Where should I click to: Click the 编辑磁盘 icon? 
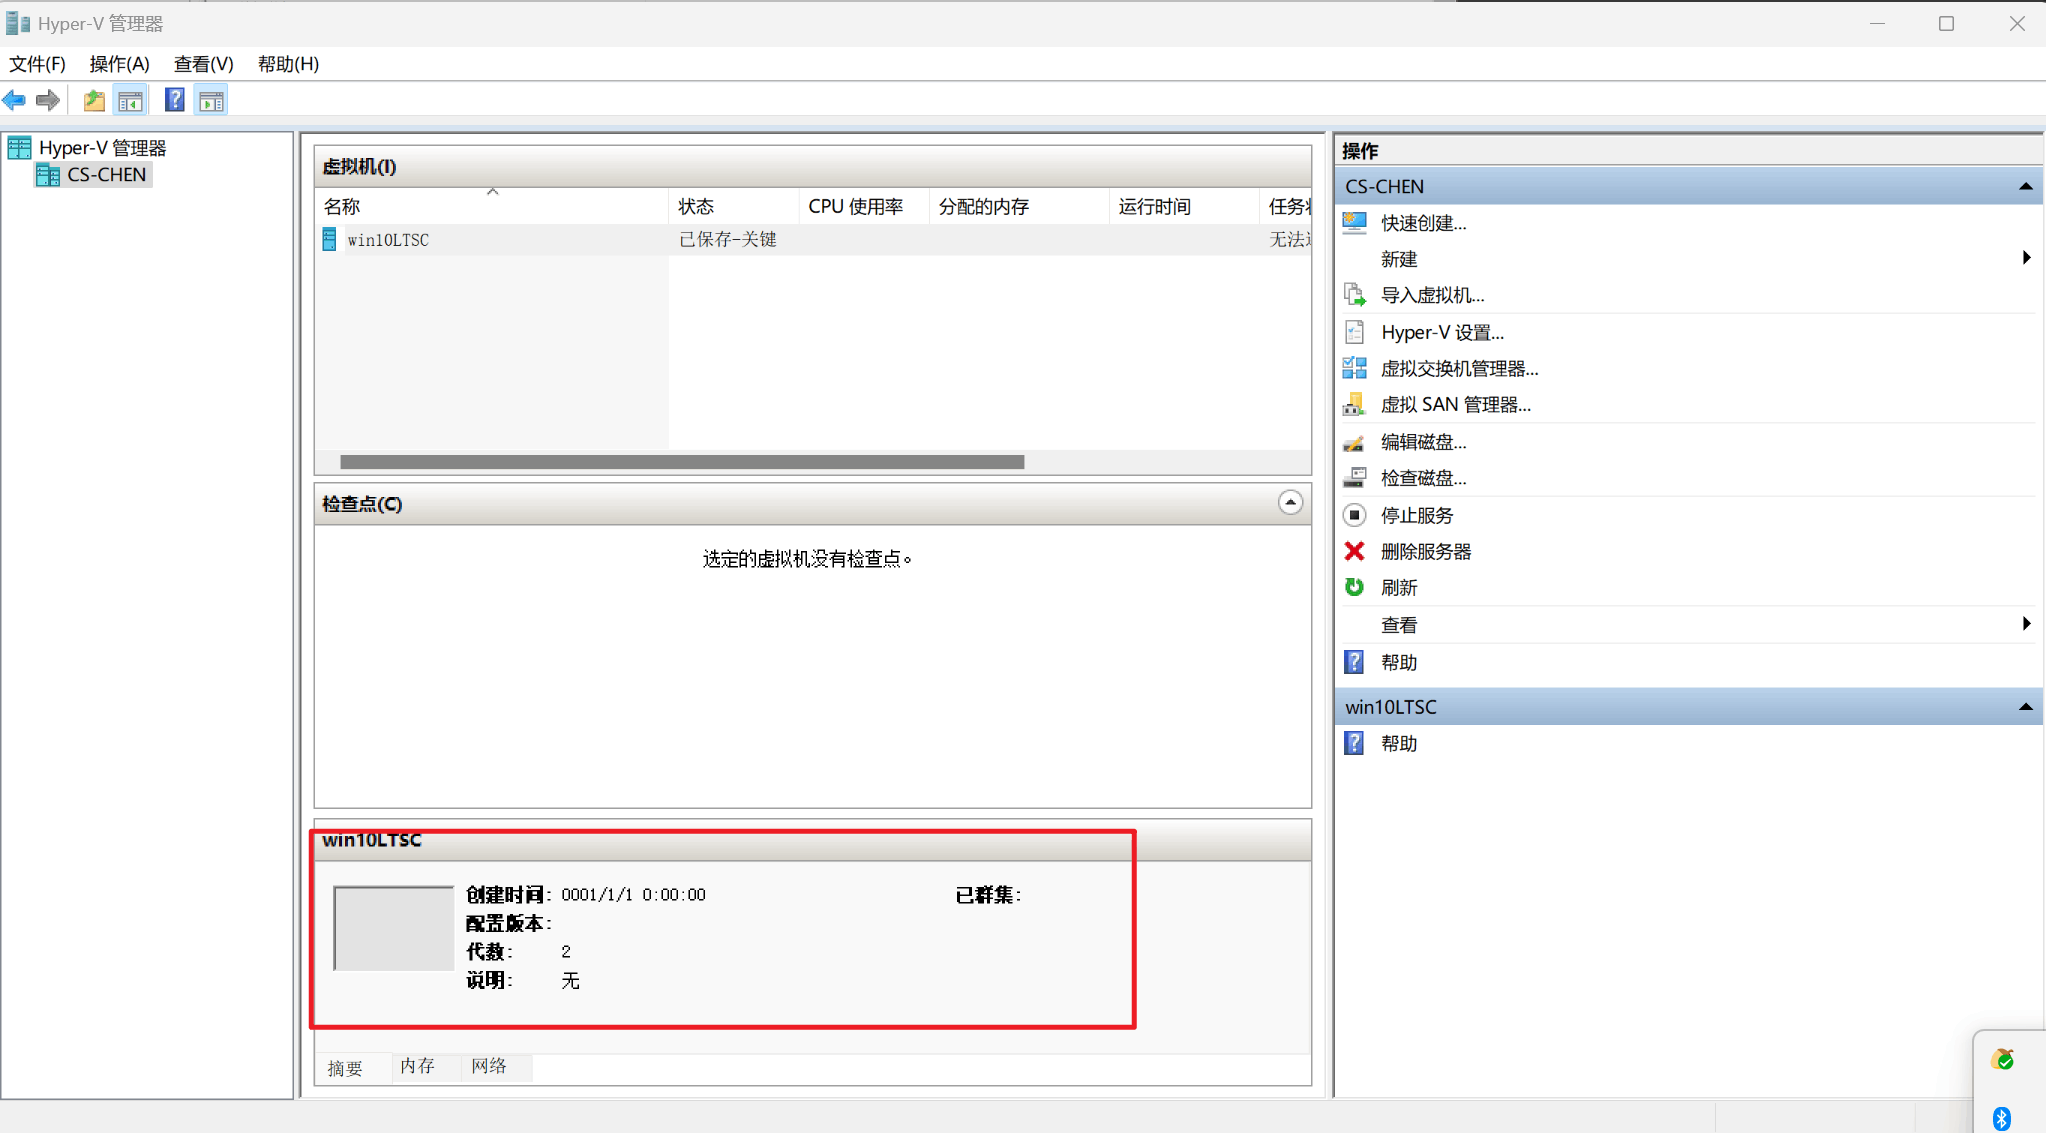pos(1355,442)
